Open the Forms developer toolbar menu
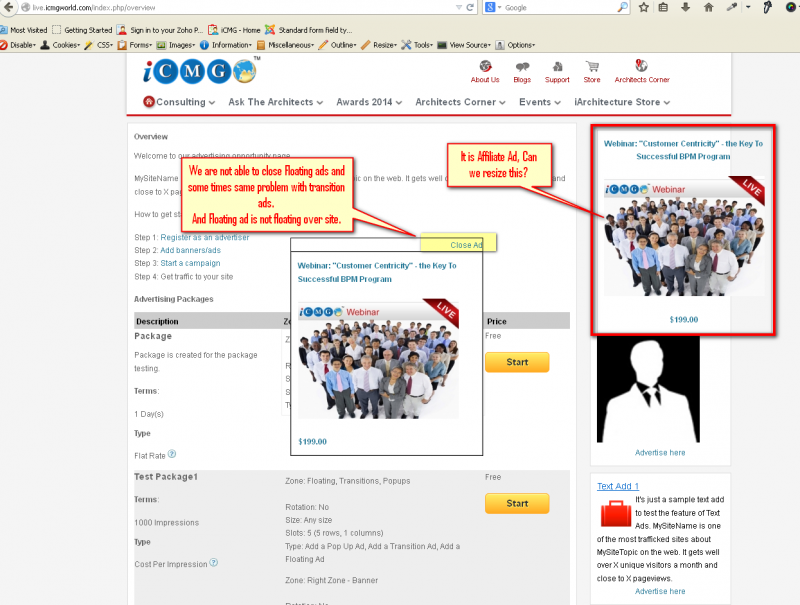This screenshot has height=605, width=800. [x=135, y=45]
